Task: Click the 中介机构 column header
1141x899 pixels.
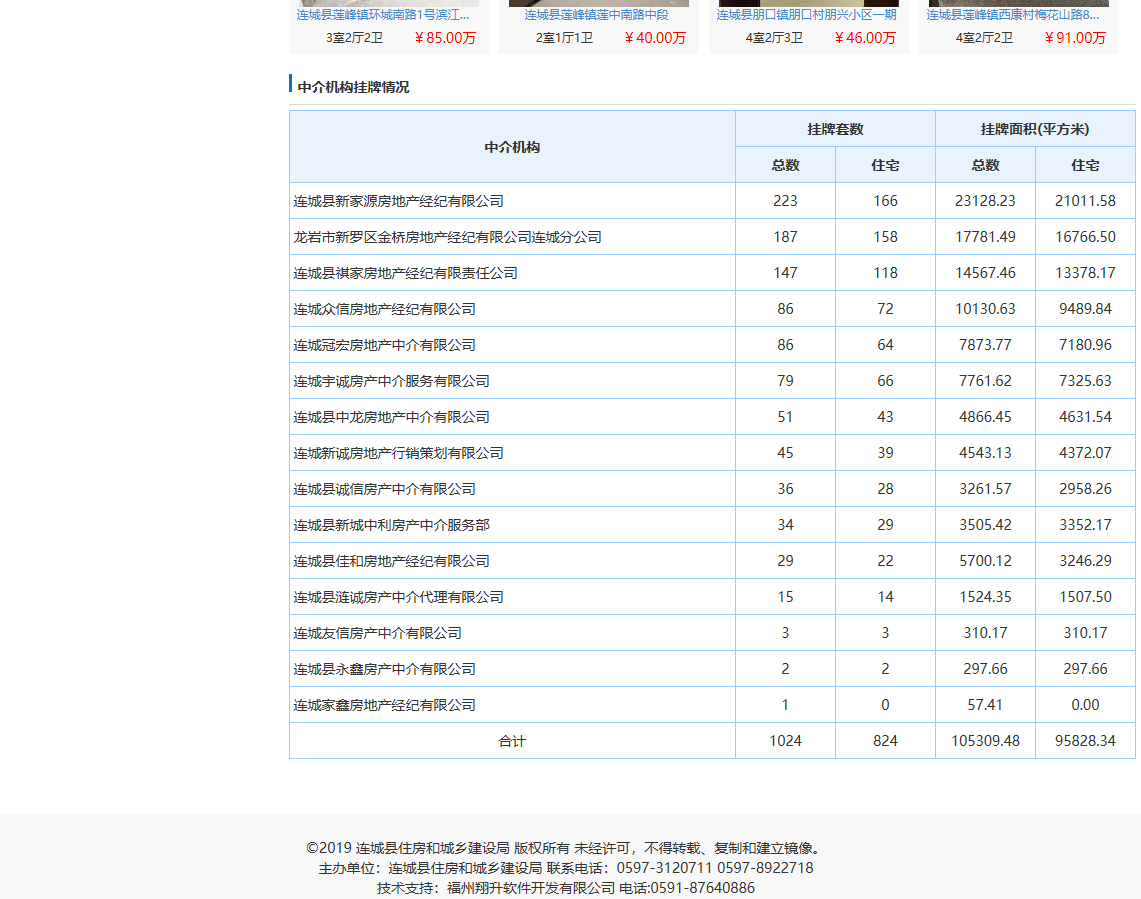Action: pos(512,147)
